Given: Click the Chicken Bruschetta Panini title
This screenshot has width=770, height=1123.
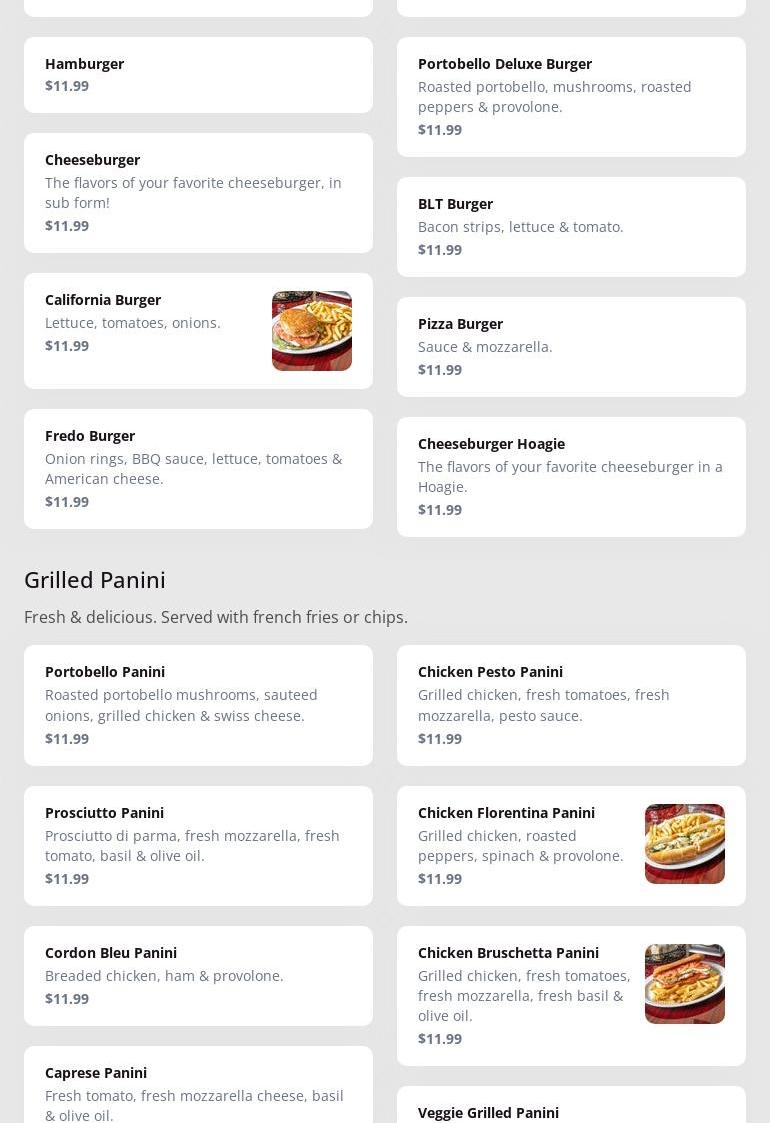Looking at the screenshot, I should click(509, 953).
